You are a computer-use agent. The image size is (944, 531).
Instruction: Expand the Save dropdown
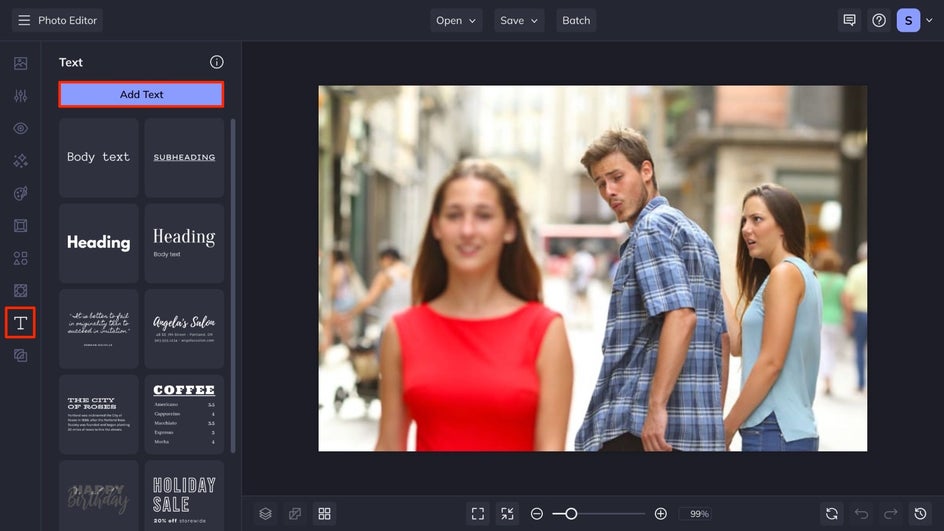pyautogui.click(x=519, y=20)
